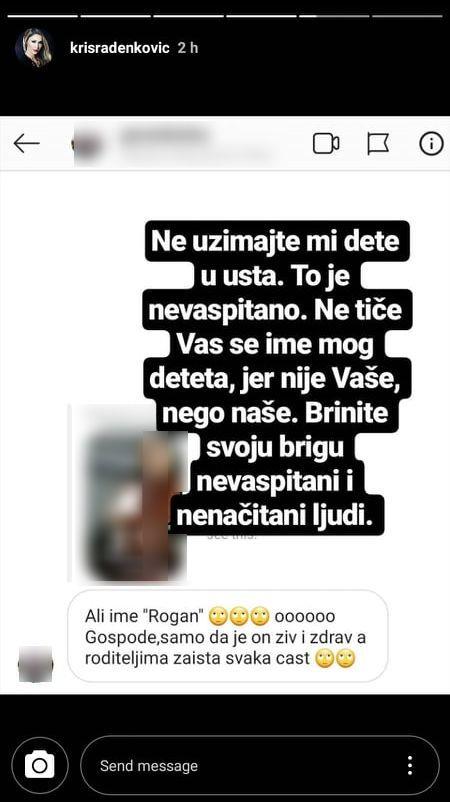
Task: Tap the "Ali ime Rogan" message bubble
Action: pos(228,637)
